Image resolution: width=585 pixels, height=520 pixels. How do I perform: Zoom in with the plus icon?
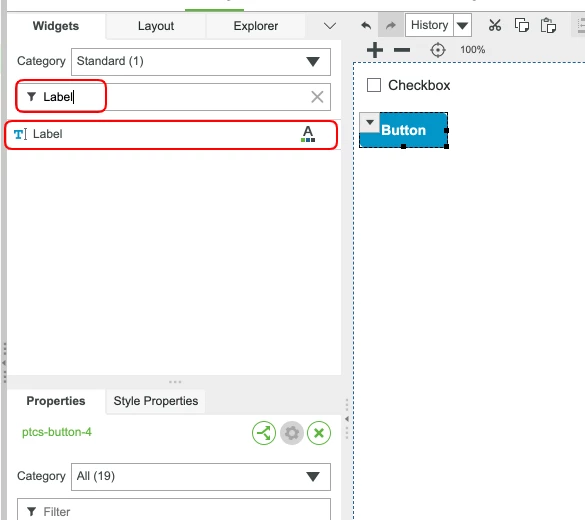click(375, 50)
